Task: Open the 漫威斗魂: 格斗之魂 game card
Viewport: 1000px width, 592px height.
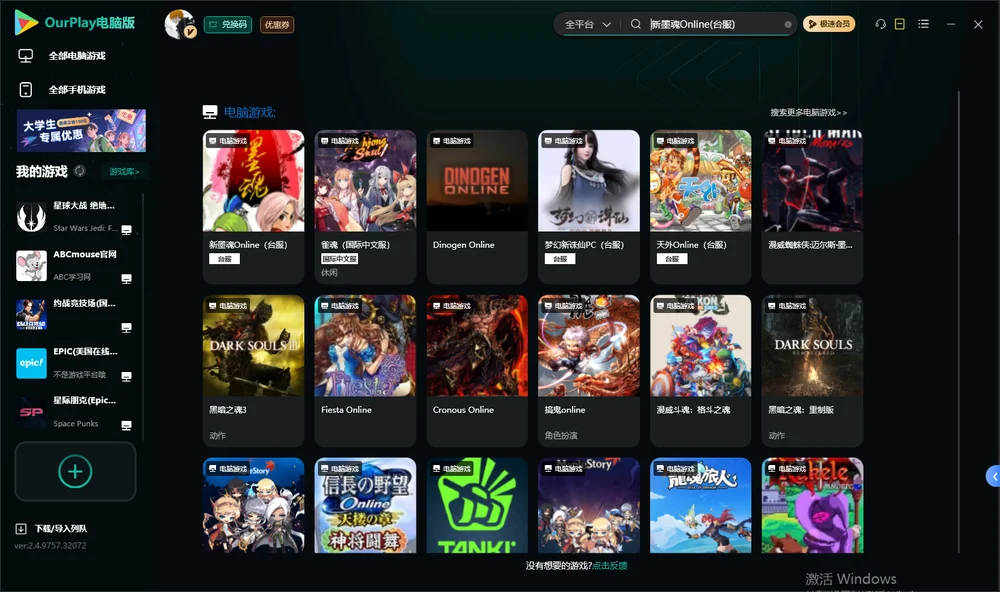Action: tap(700, 371)
